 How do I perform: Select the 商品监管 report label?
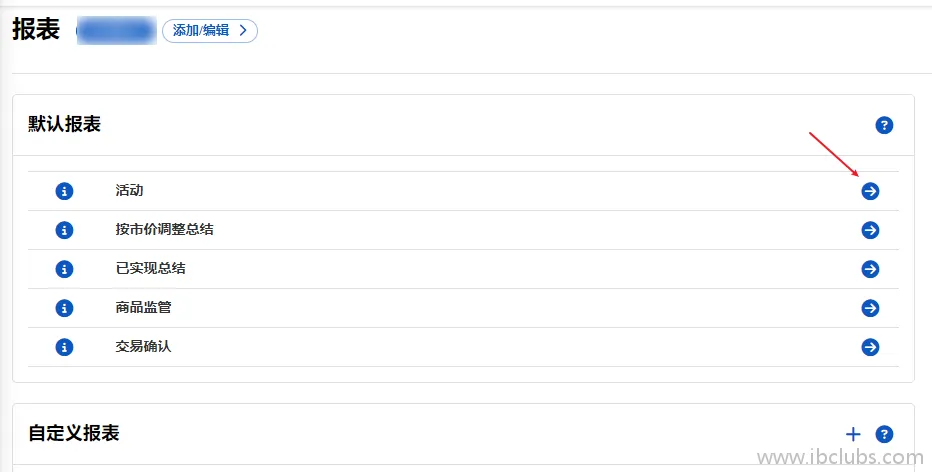click(143, 307)
